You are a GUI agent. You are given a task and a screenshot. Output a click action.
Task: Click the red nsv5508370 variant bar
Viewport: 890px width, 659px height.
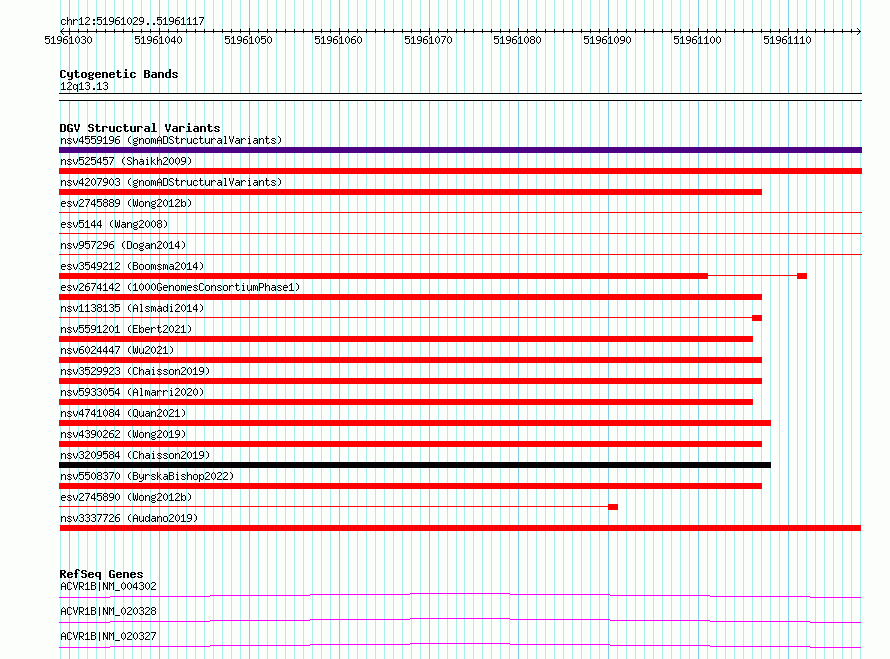pos(410,486)
